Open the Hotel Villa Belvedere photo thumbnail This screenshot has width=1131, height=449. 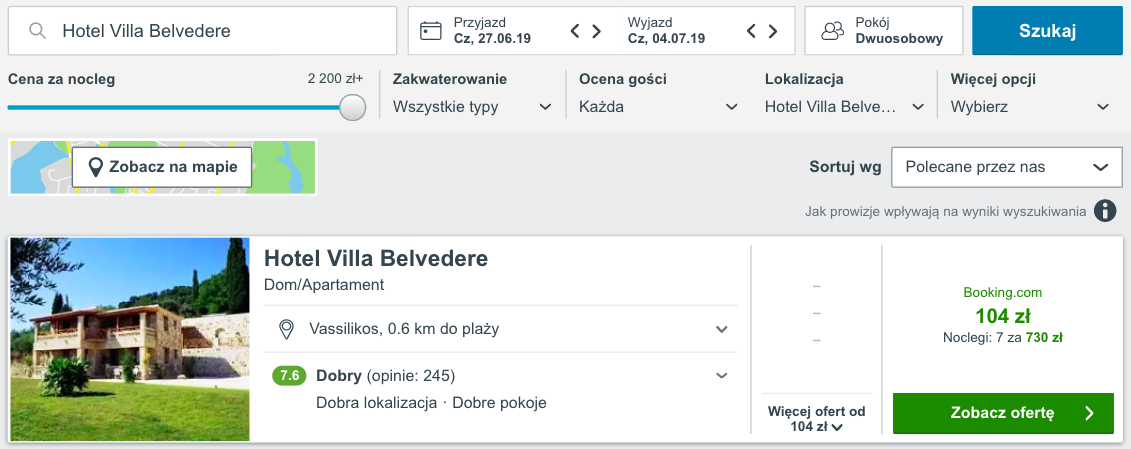coord(130,339)
